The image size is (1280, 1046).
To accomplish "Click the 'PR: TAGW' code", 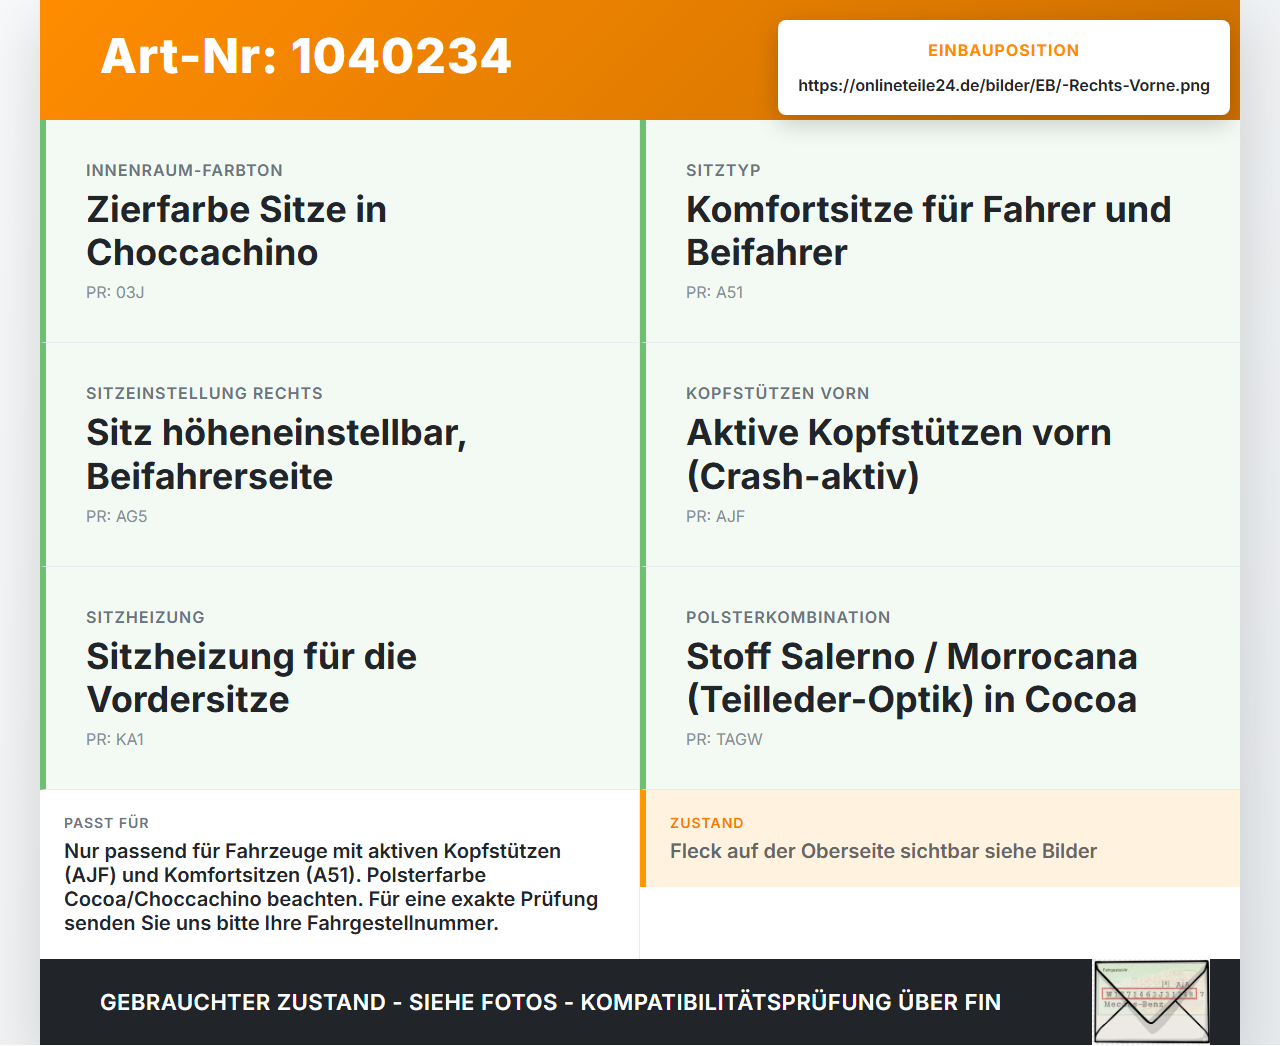I will (724, 739).
